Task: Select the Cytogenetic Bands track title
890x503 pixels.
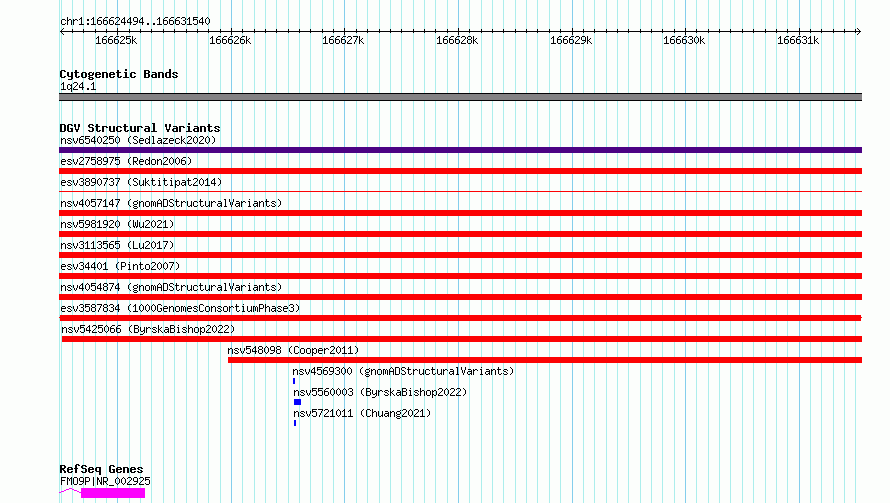Action: (119, 74)
